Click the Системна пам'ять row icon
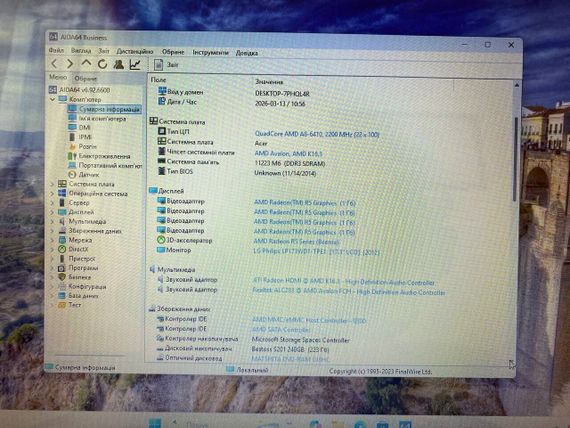 [x=161, y=161]
